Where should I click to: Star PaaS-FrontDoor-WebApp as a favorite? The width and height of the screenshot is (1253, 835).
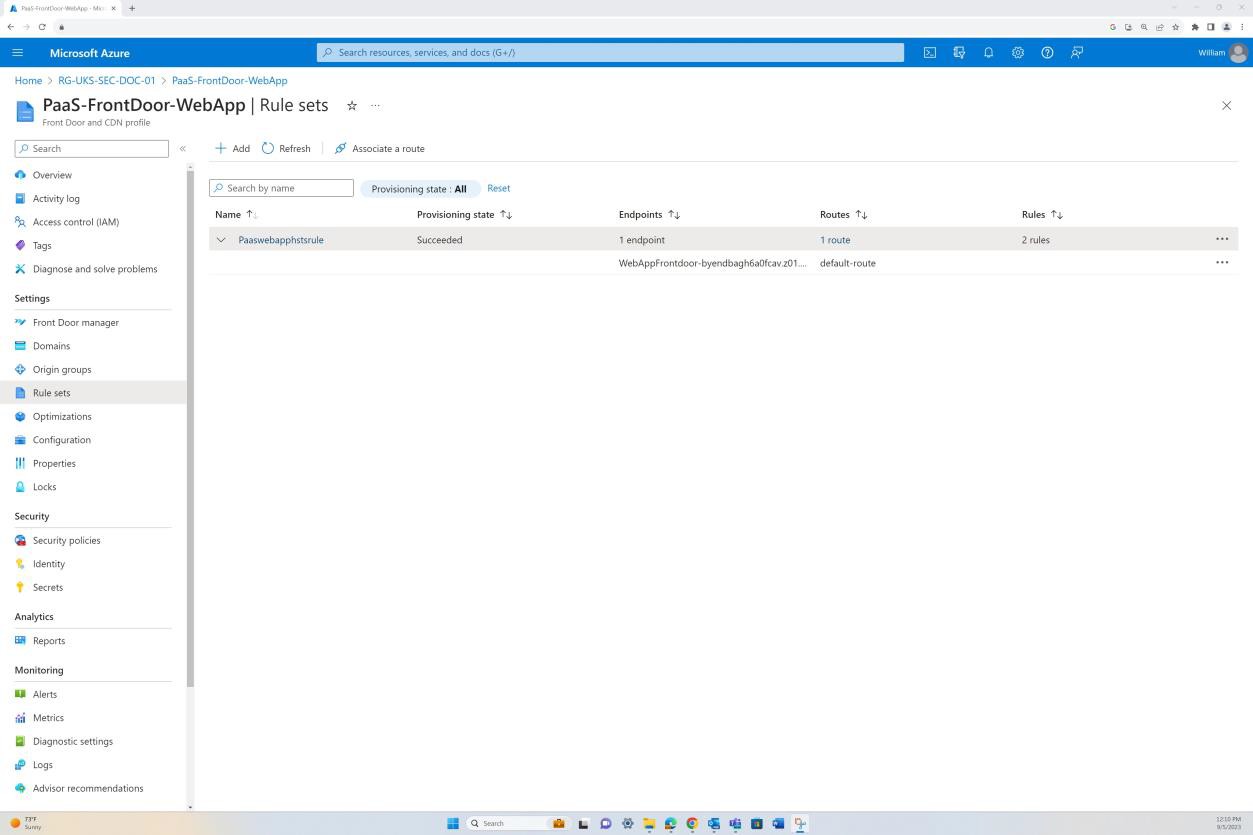point(351,105)
